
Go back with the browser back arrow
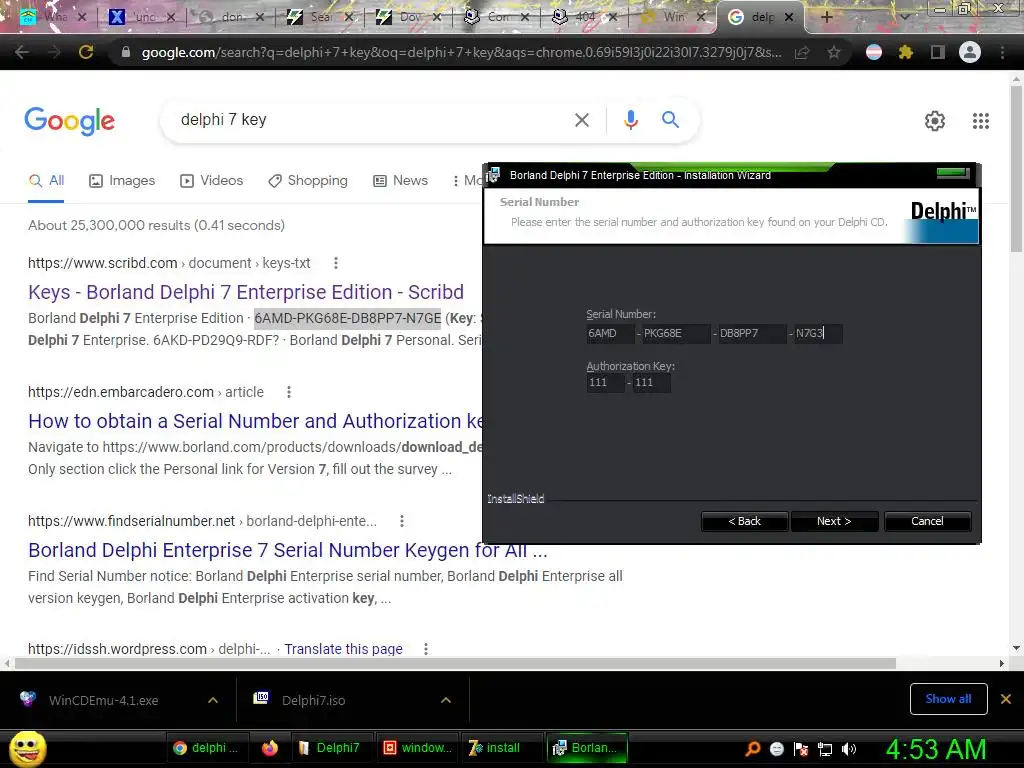pyautogui.click(x=22, y=52)
